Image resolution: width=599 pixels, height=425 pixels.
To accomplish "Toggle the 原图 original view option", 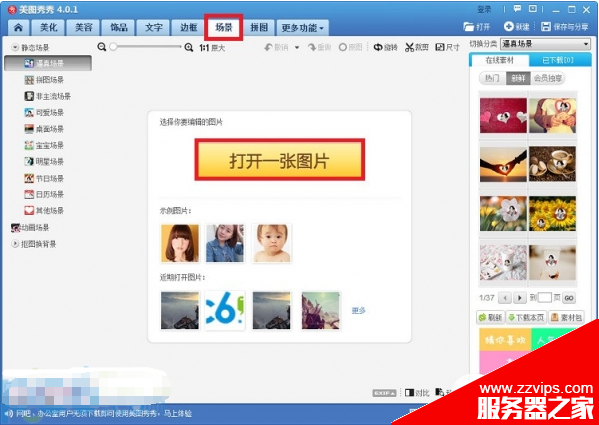I will [x=350, y=47].
